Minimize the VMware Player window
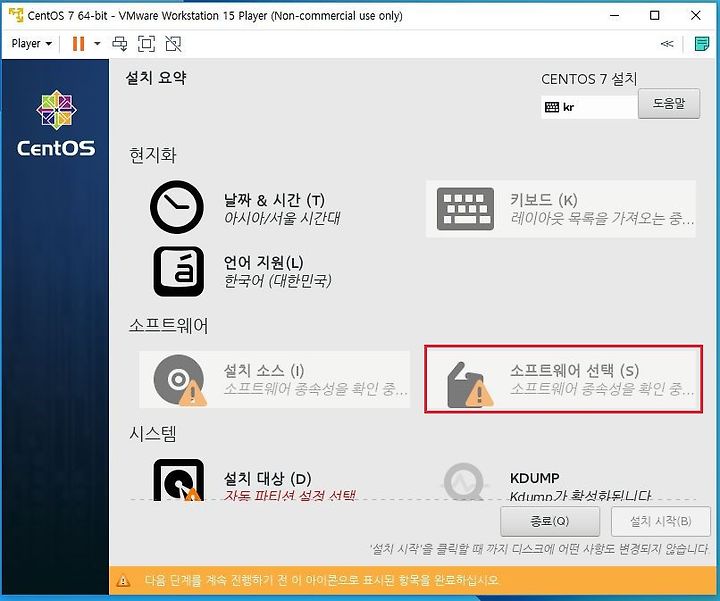The image size is (720, 601). coord(614,16)
